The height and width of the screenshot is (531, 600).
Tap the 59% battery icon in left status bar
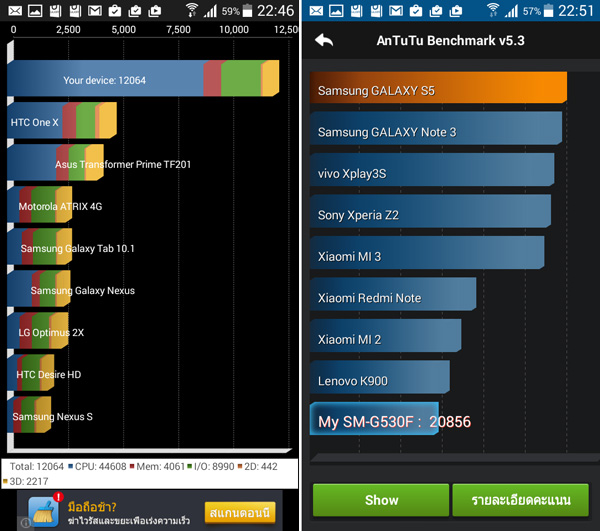pyautogui.click(x=247, y=11)
